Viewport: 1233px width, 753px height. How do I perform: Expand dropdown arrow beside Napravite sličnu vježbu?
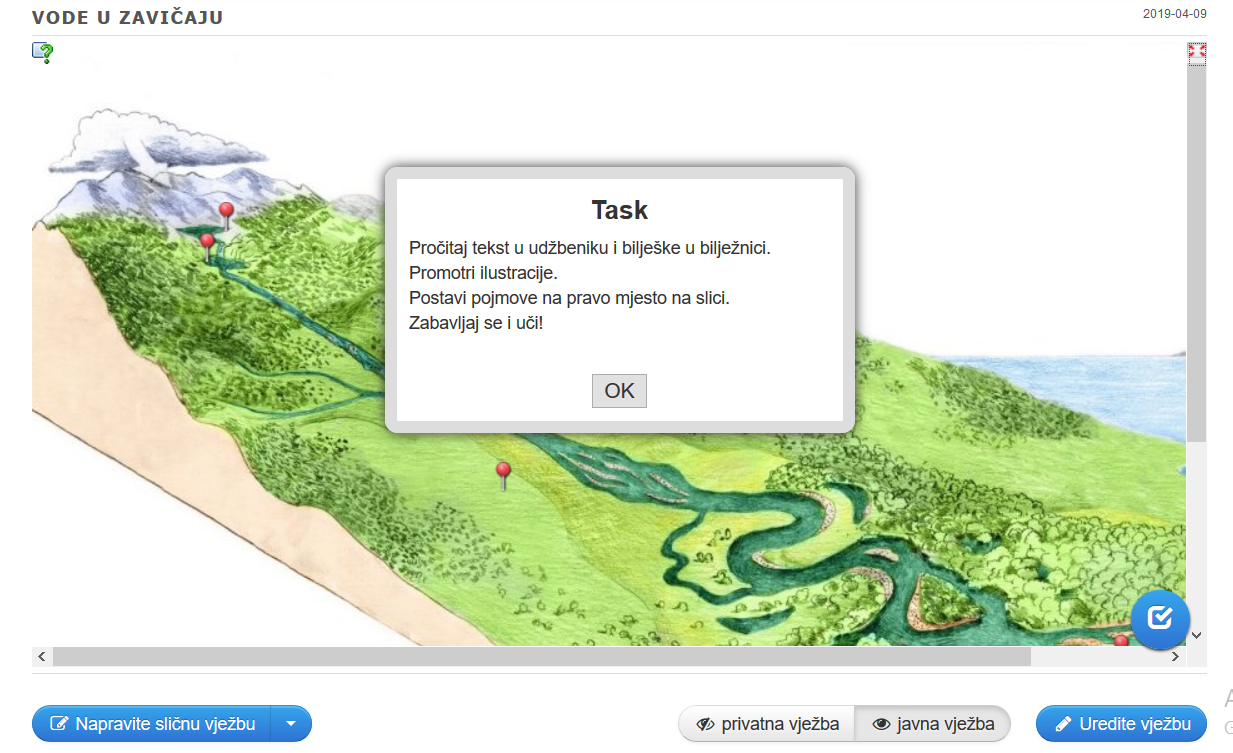291,724
